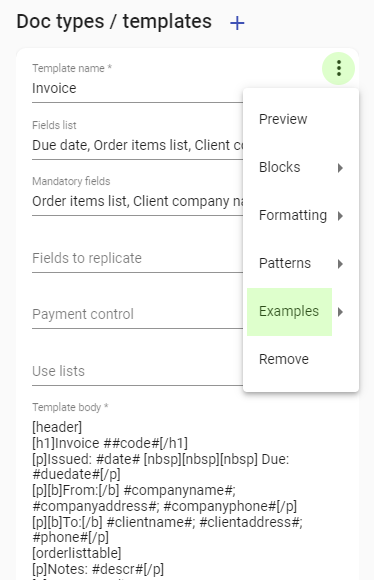Select Preview from the menu
The height and width of the screenshot is (580, 374).
point(301,119)
